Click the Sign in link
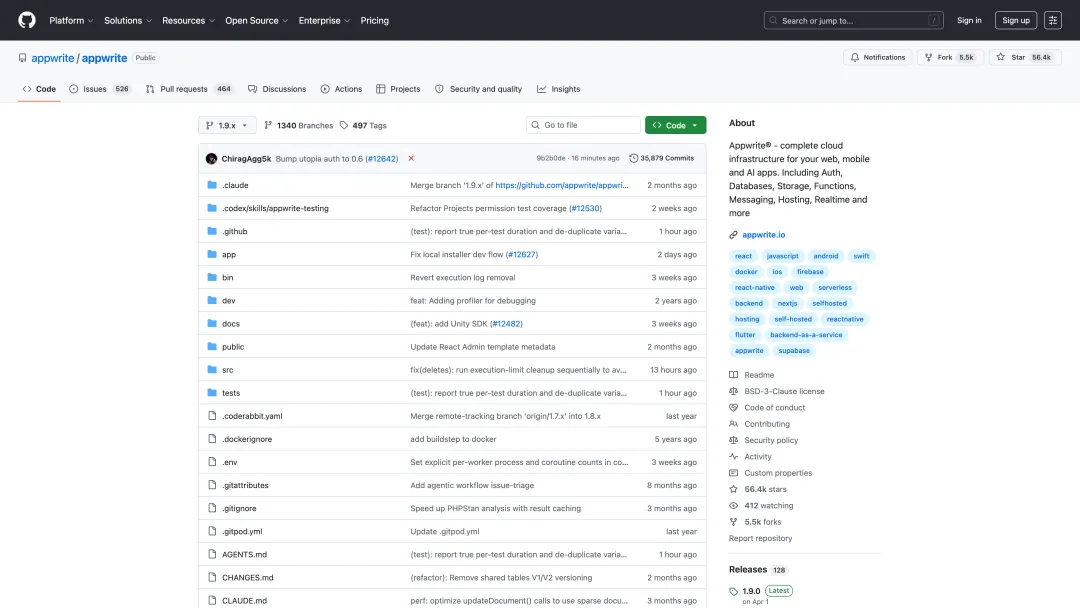 pos(969,21)
